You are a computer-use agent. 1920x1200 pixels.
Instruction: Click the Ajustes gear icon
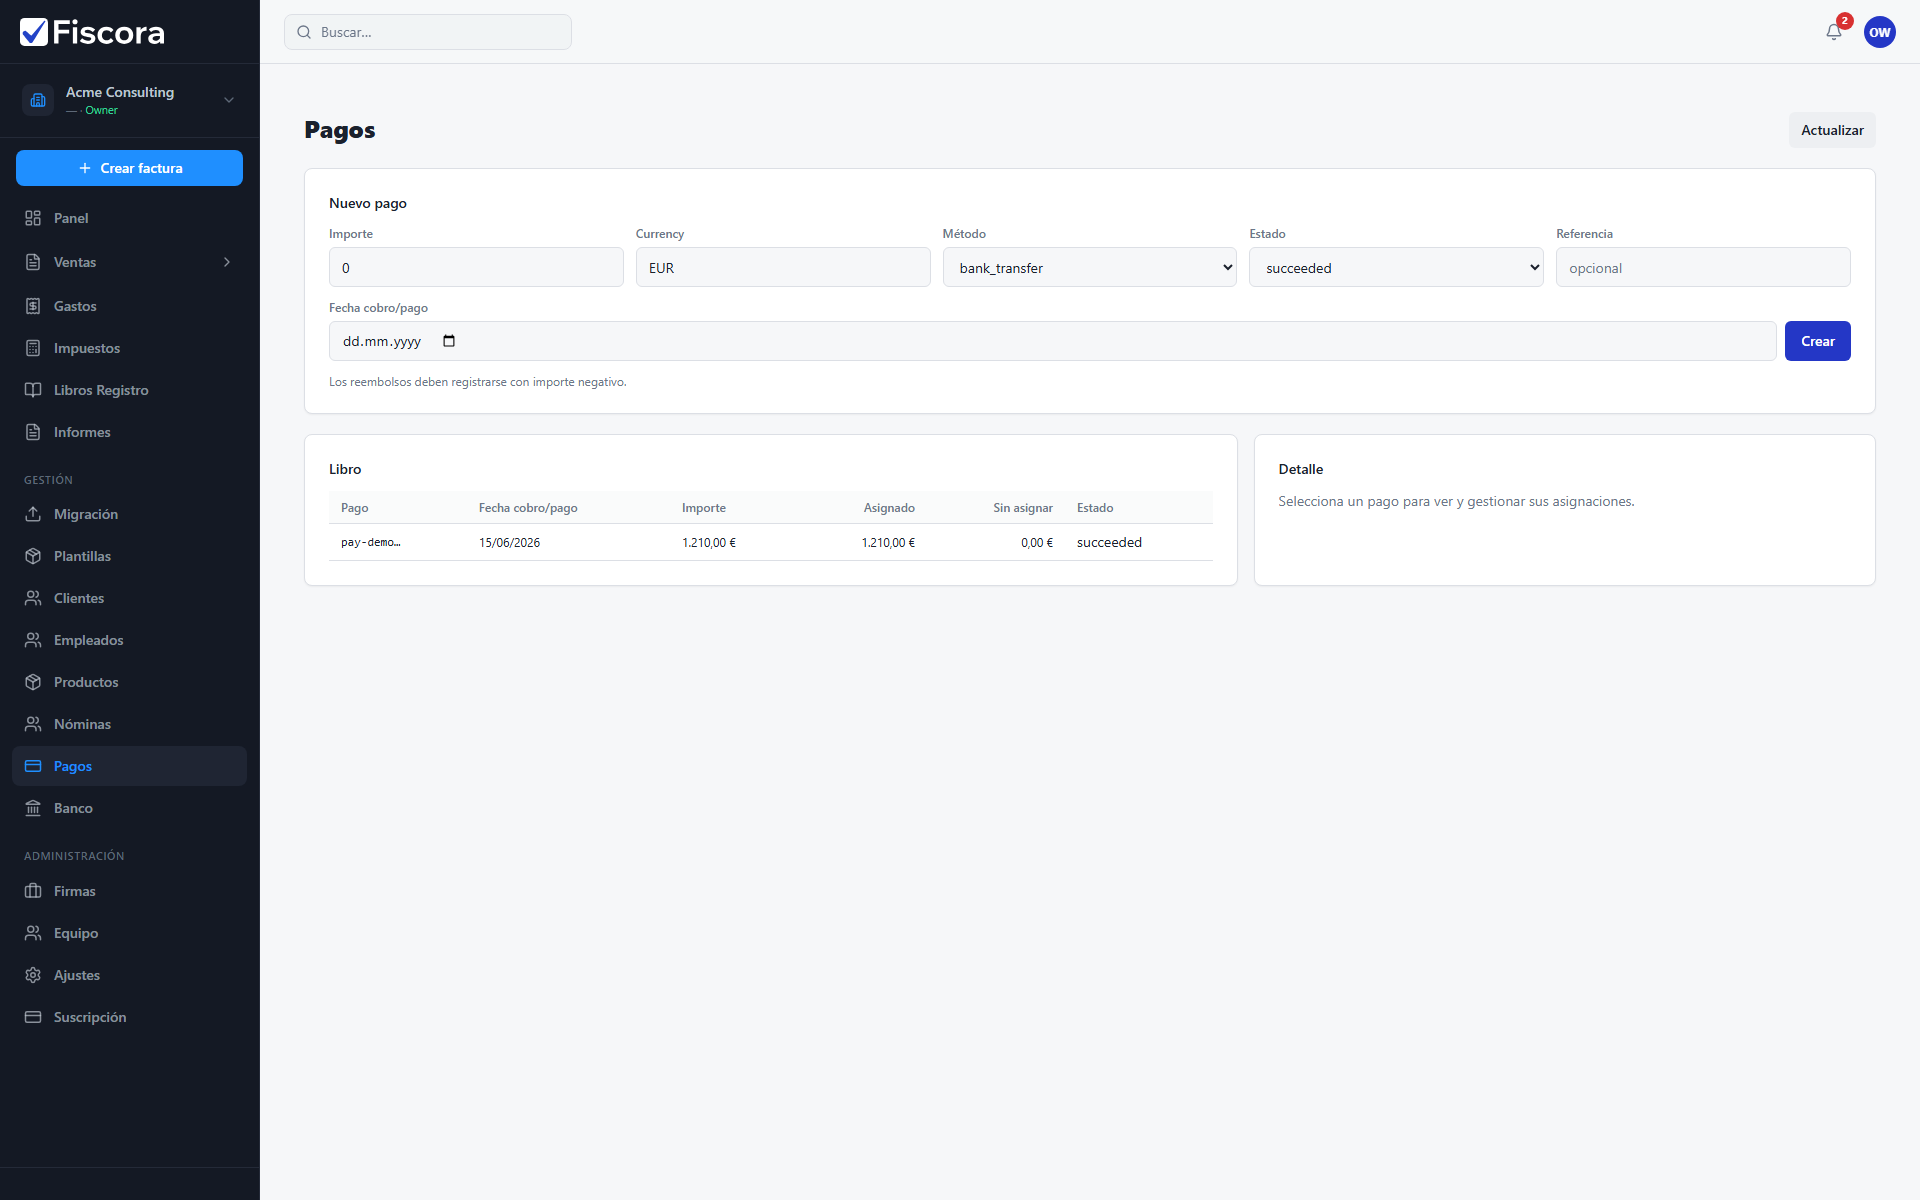tap(33, 975)
